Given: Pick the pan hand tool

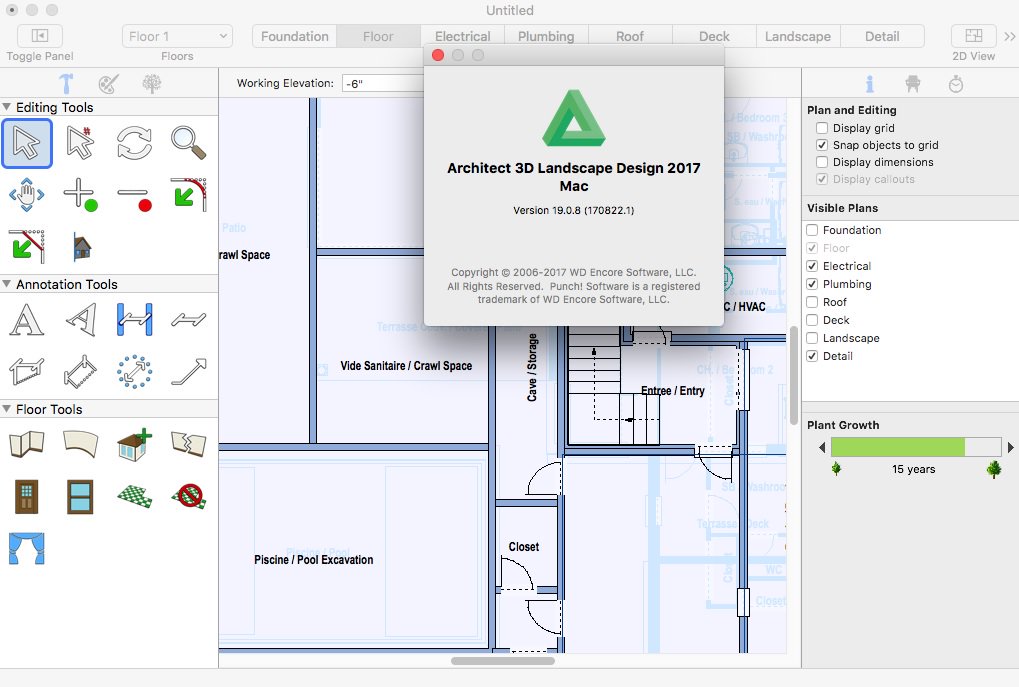Looking at the screenshot, I should (x=27, y=194).
